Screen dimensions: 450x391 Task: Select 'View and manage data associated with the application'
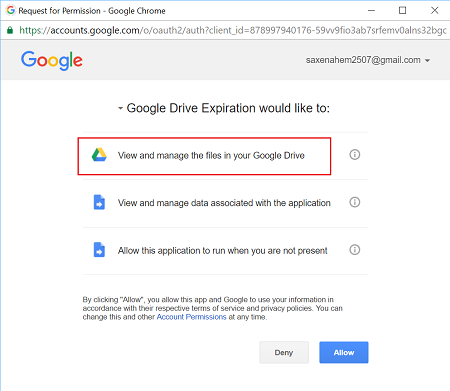coord(224,203)
